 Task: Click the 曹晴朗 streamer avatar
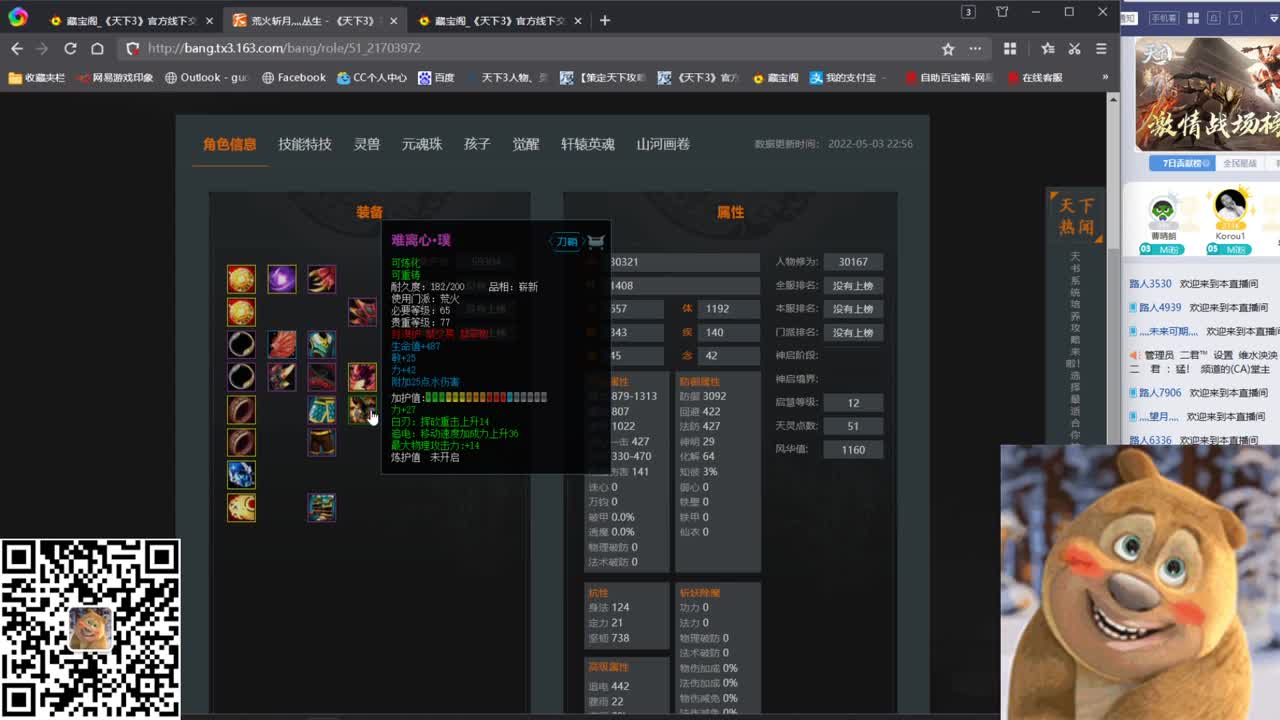tap(1165, 213)
